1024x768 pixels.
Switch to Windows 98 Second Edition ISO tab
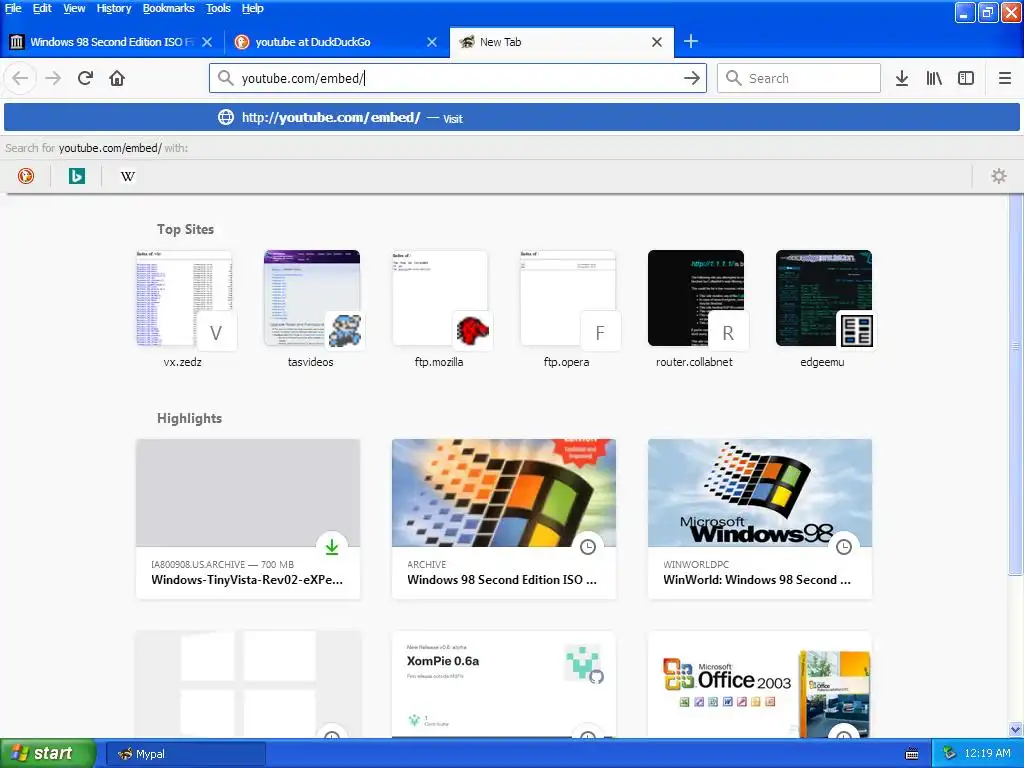point(112,42)
